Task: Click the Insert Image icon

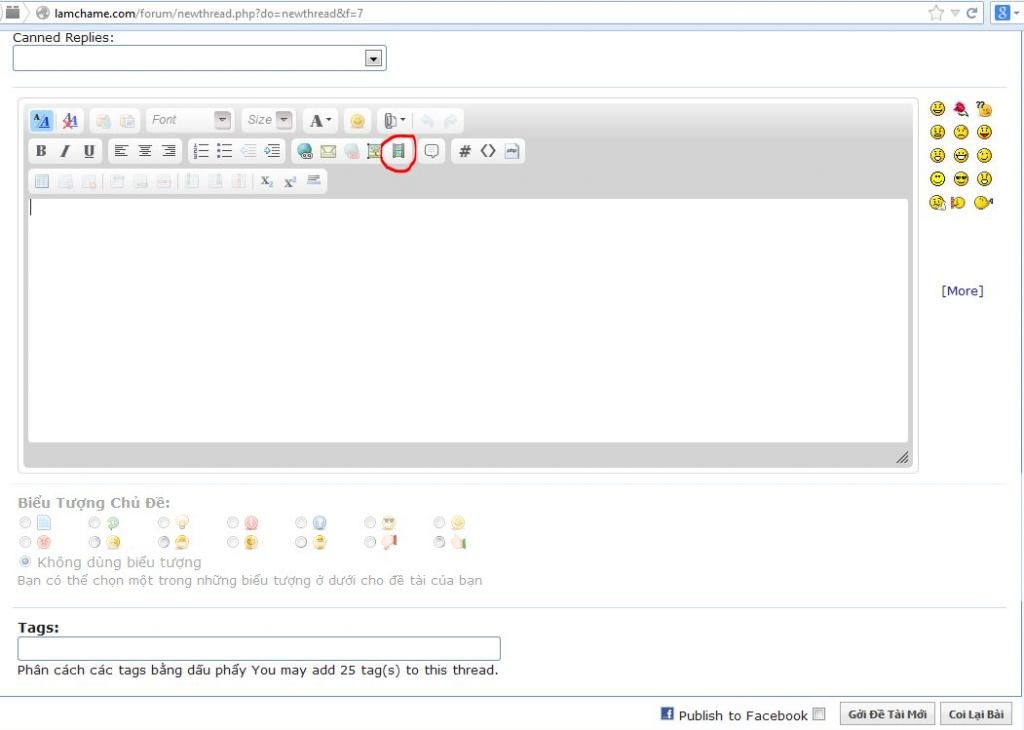Action: [375, 151]
